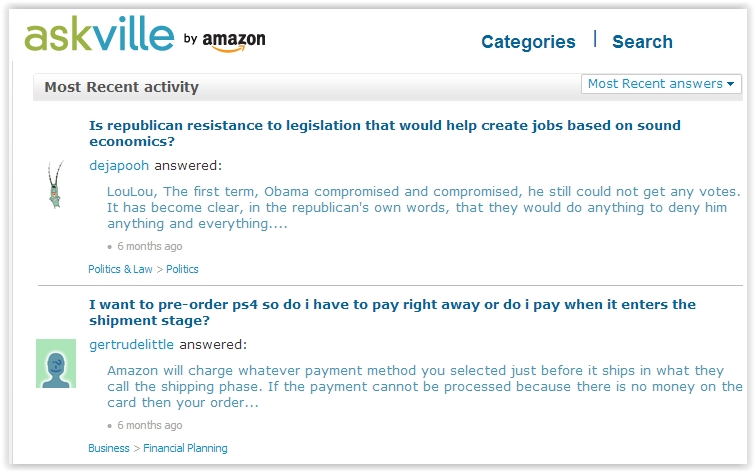The image size is (755, 472).
Task: Click the 6 months ago timestamp under gertrudelittle's answer
Action: tap(149, 425)
